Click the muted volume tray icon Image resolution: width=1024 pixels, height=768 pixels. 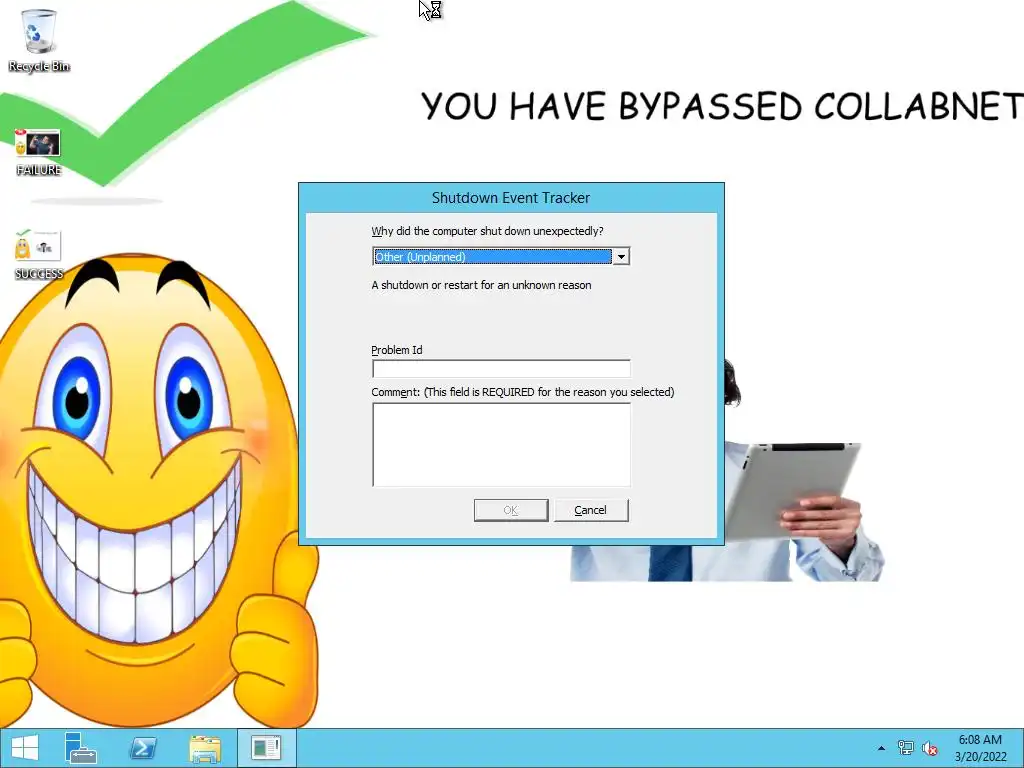[930, 748]
